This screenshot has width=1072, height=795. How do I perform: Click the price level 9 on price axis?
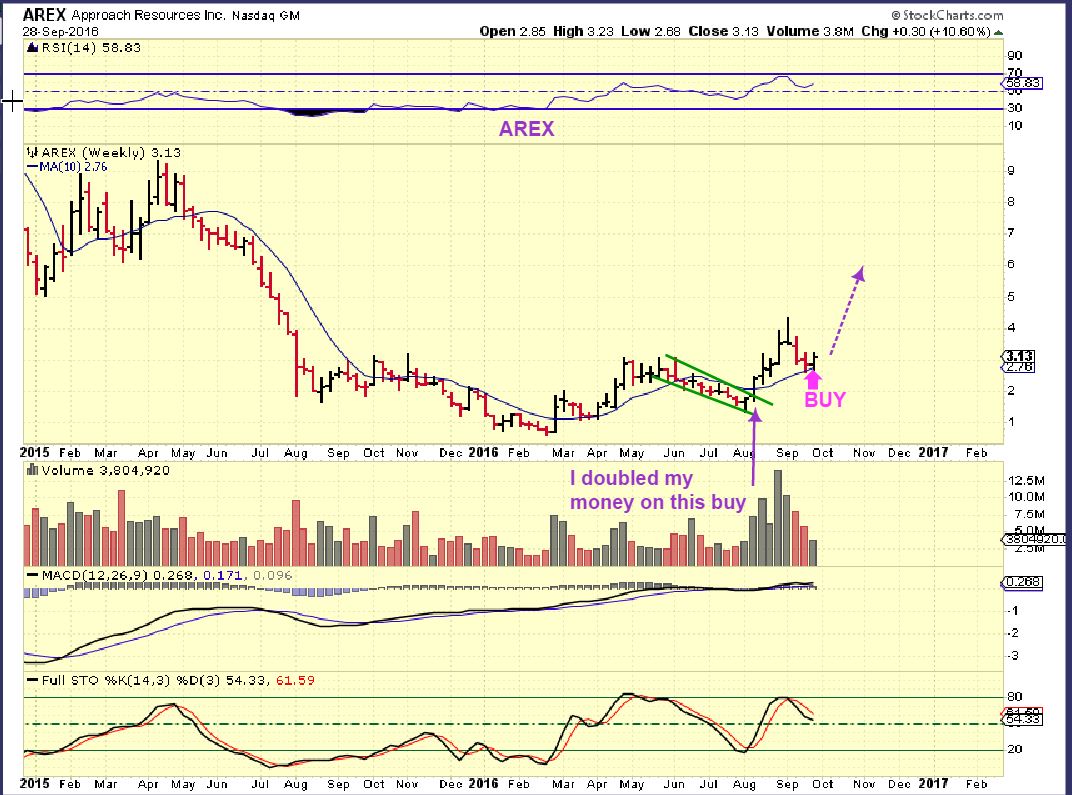pyautogui.click(x=1010, y=170)
